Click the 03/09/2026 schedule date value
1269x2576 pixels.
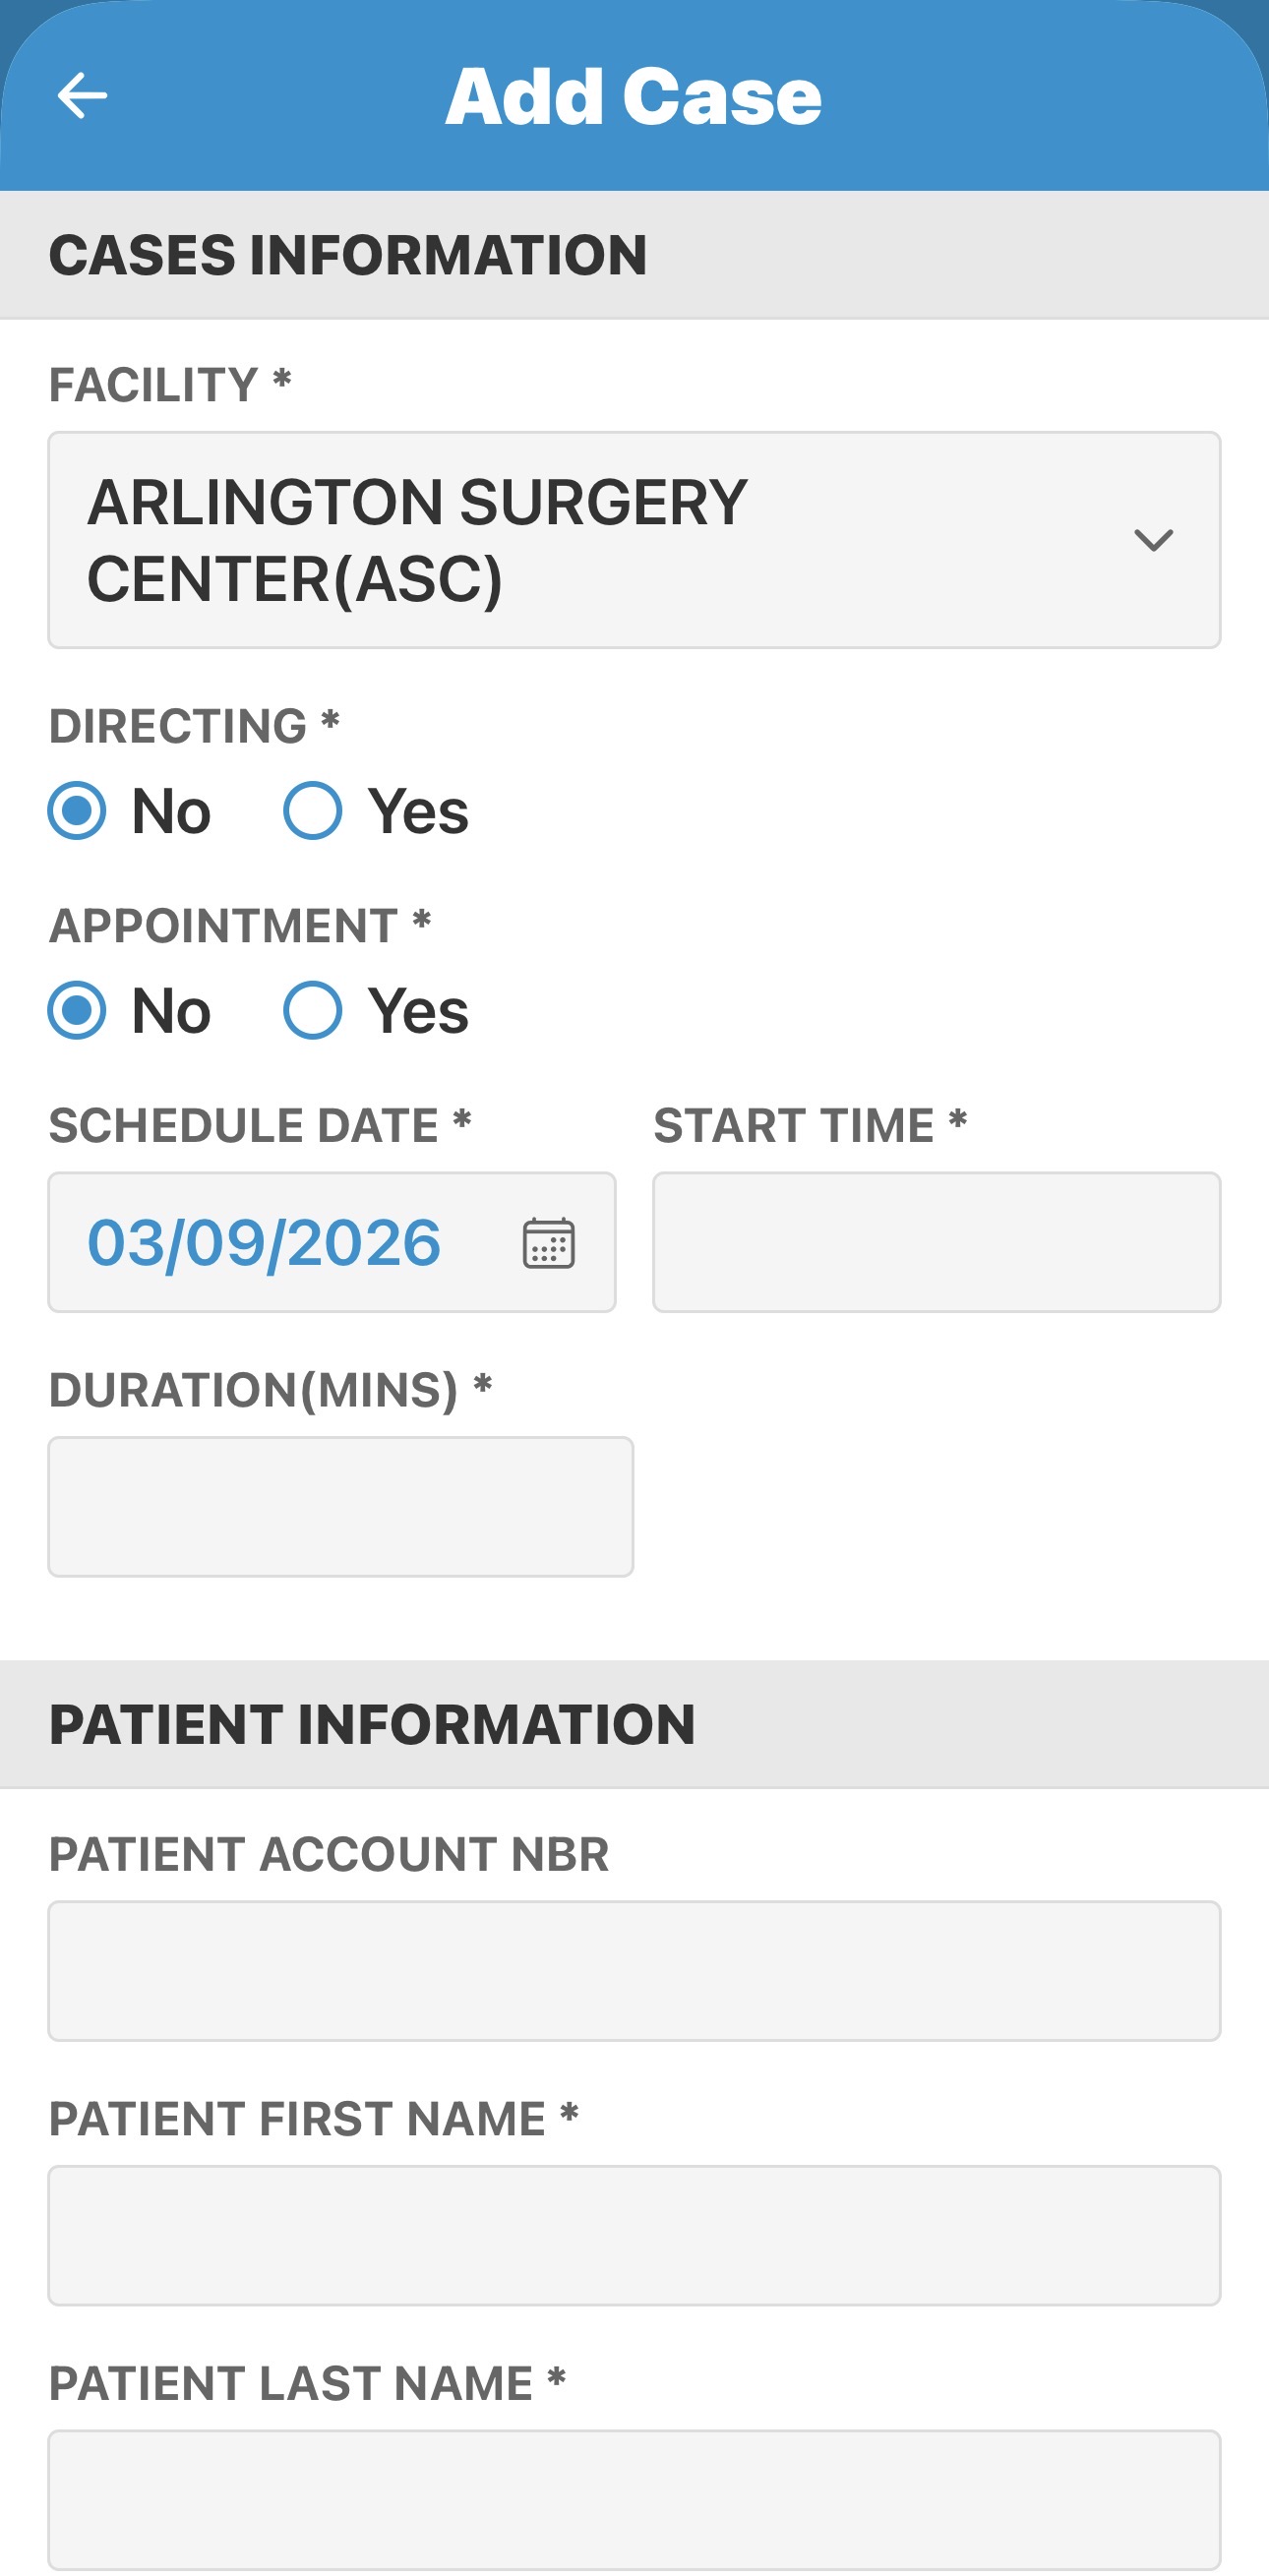pos(264,1243)
